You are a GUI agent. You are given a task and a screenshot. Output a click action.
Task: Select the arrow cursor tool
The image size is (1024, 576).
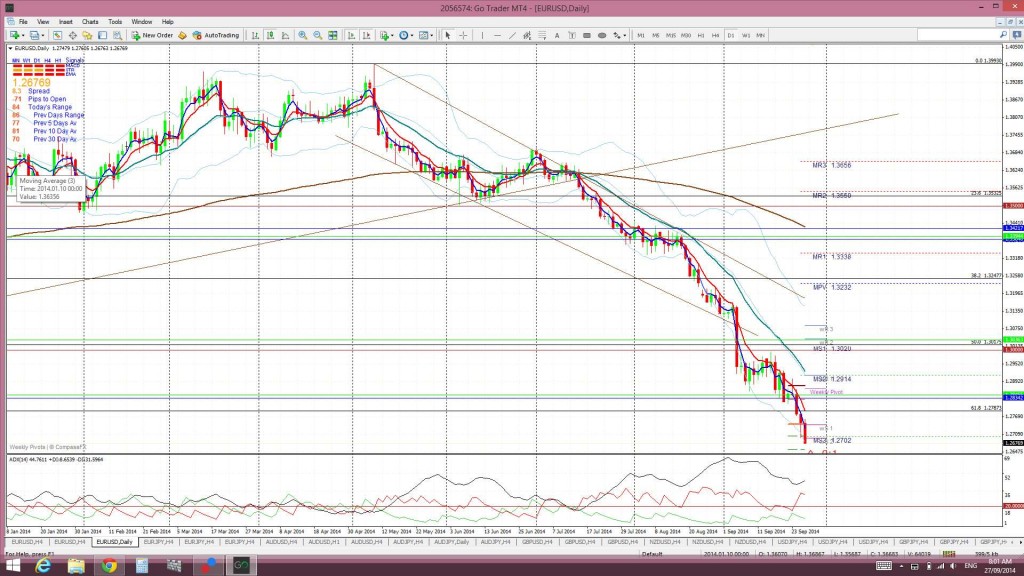point(447,35)
